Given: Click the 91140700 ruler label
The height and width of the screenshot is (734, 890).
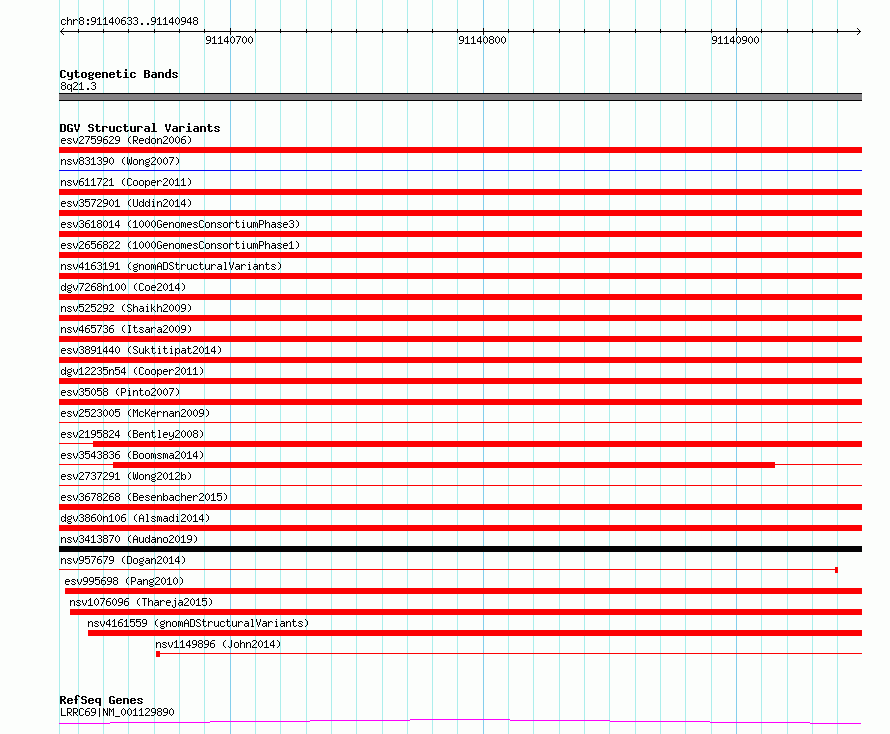Looking at the screenshot, I should pos(229,40).
